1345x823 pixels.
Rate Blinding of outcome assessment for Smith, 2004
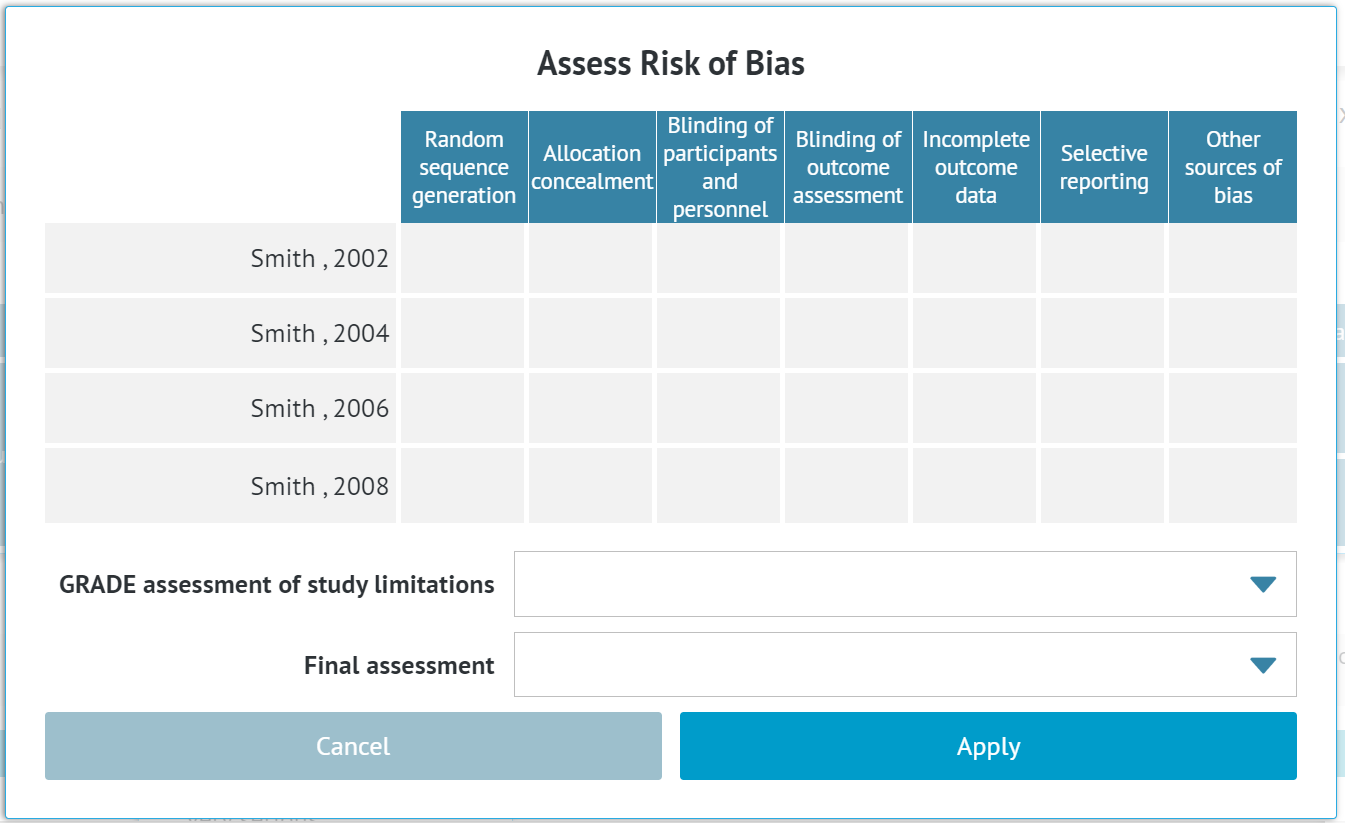pyautogui.click(x=846, y=333)
